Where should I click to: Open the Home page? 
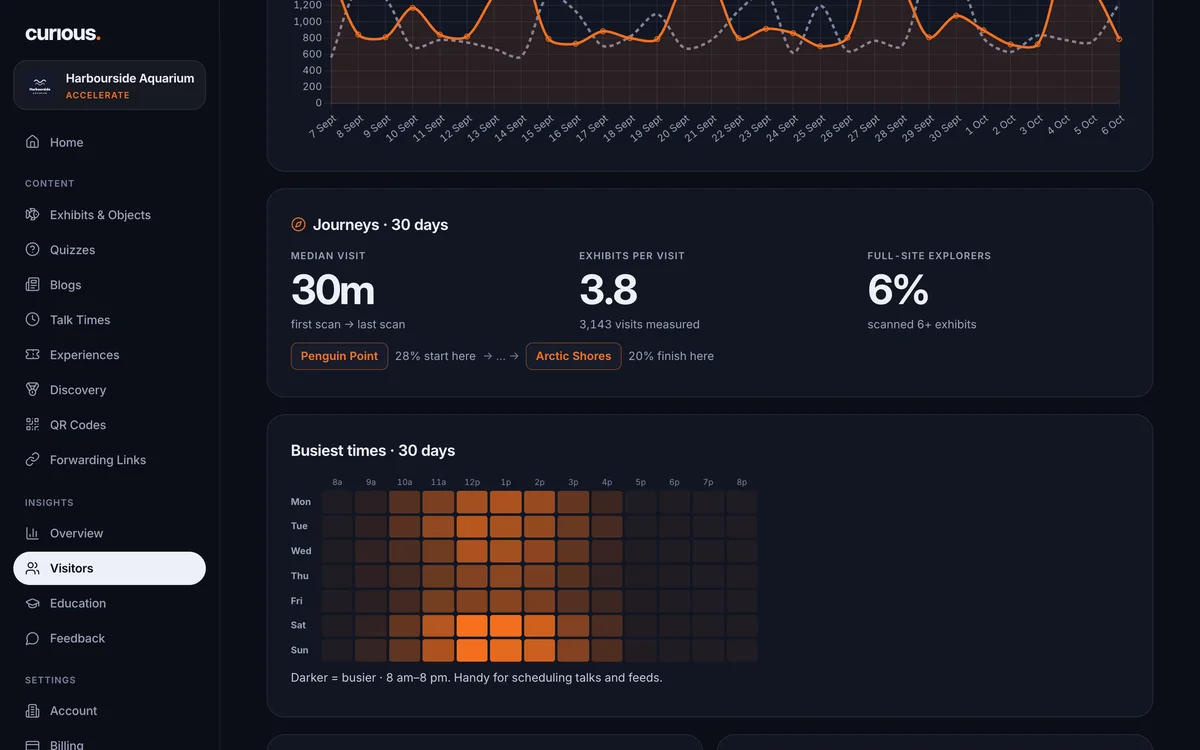click(110, 142)
